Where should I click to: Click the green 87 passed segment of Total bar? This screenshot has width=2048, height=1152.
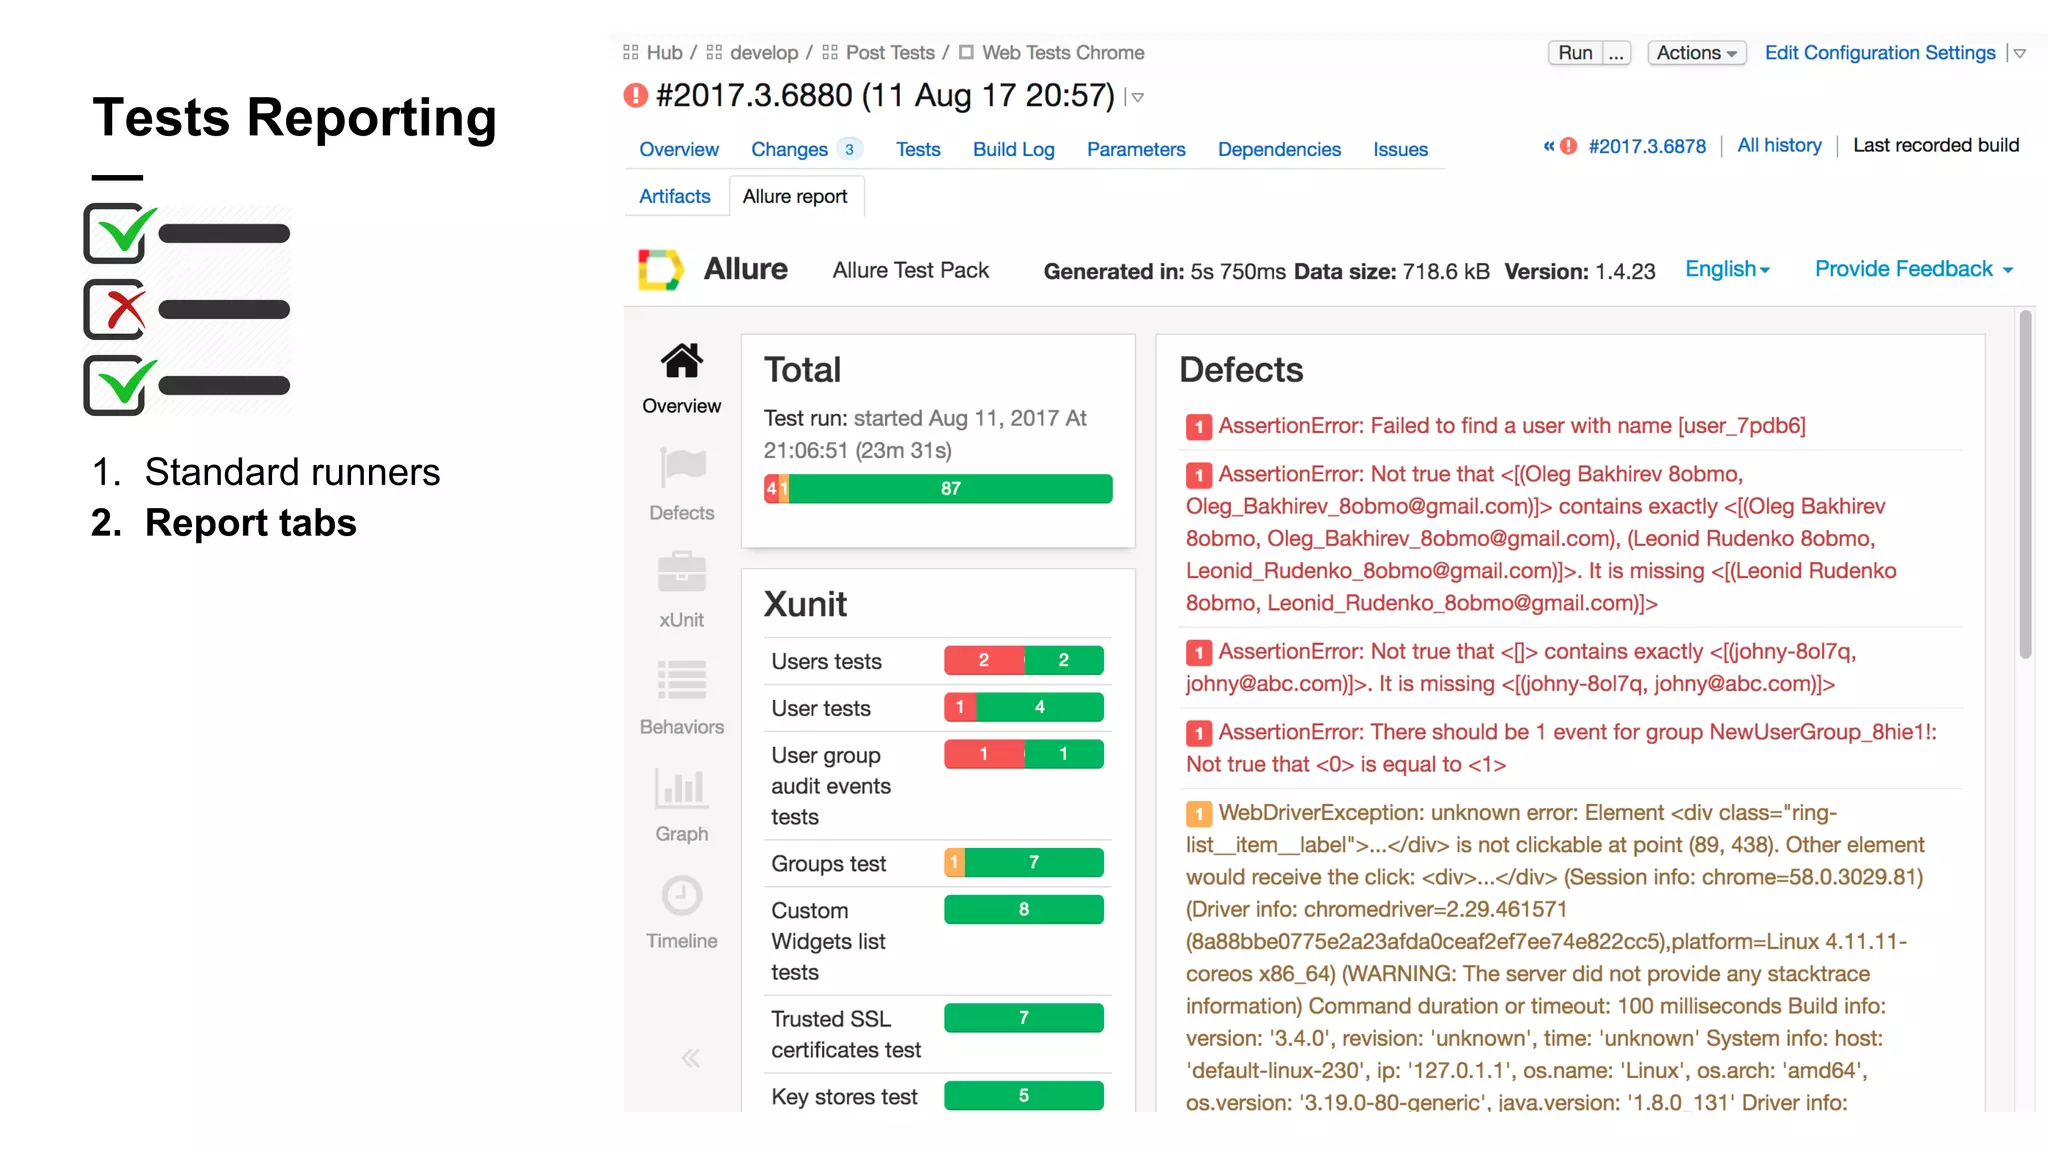[x=950, y=488]
